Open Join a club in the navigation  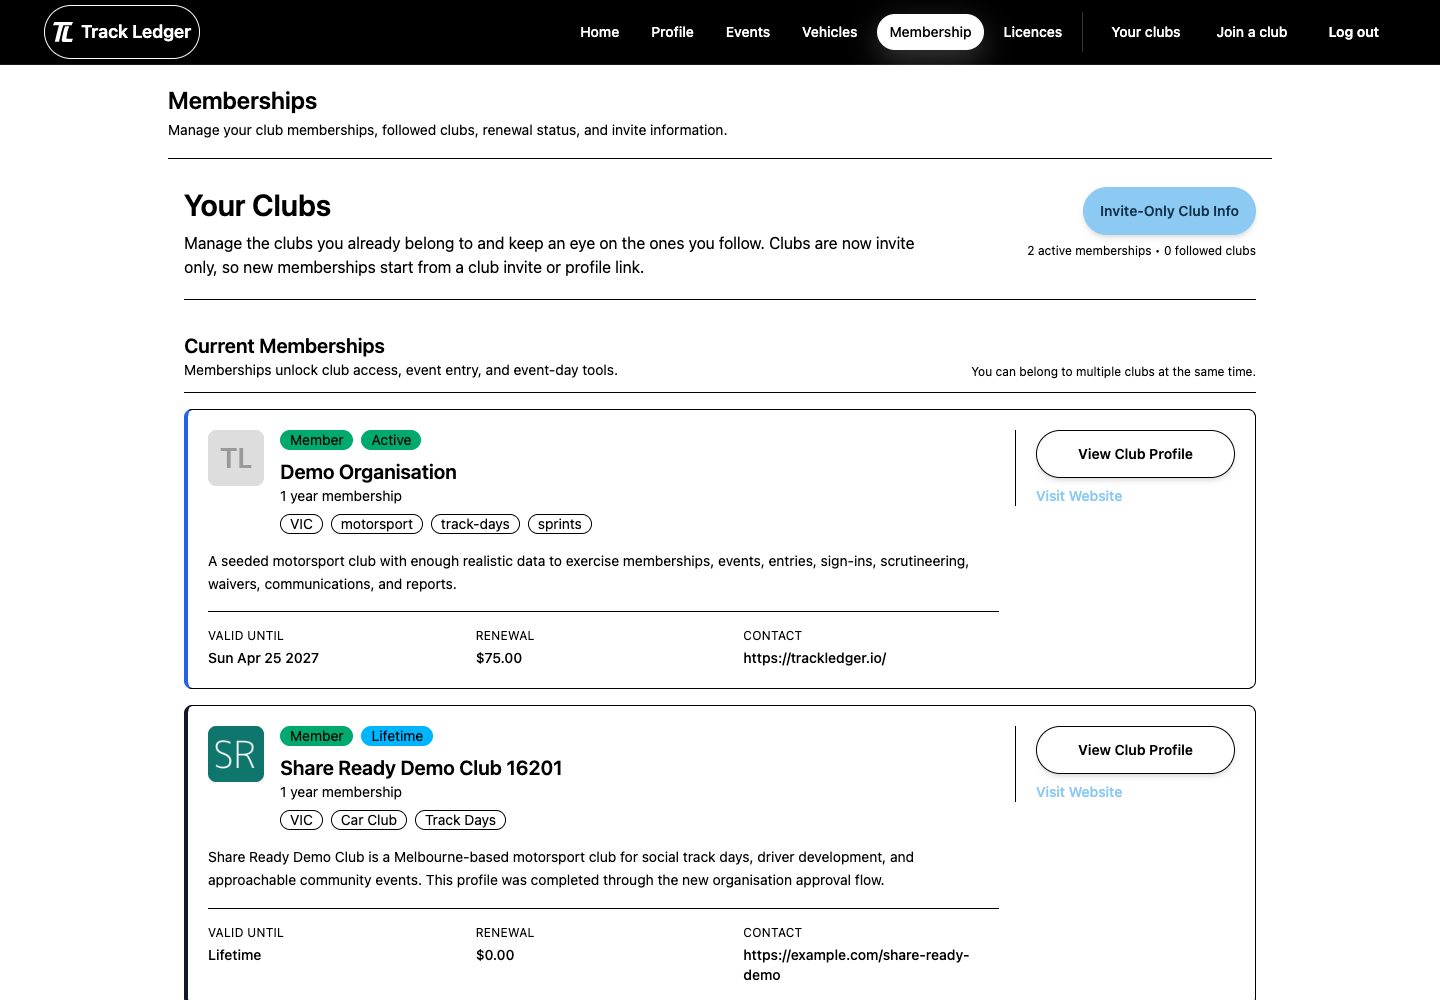pos(1252,32)
